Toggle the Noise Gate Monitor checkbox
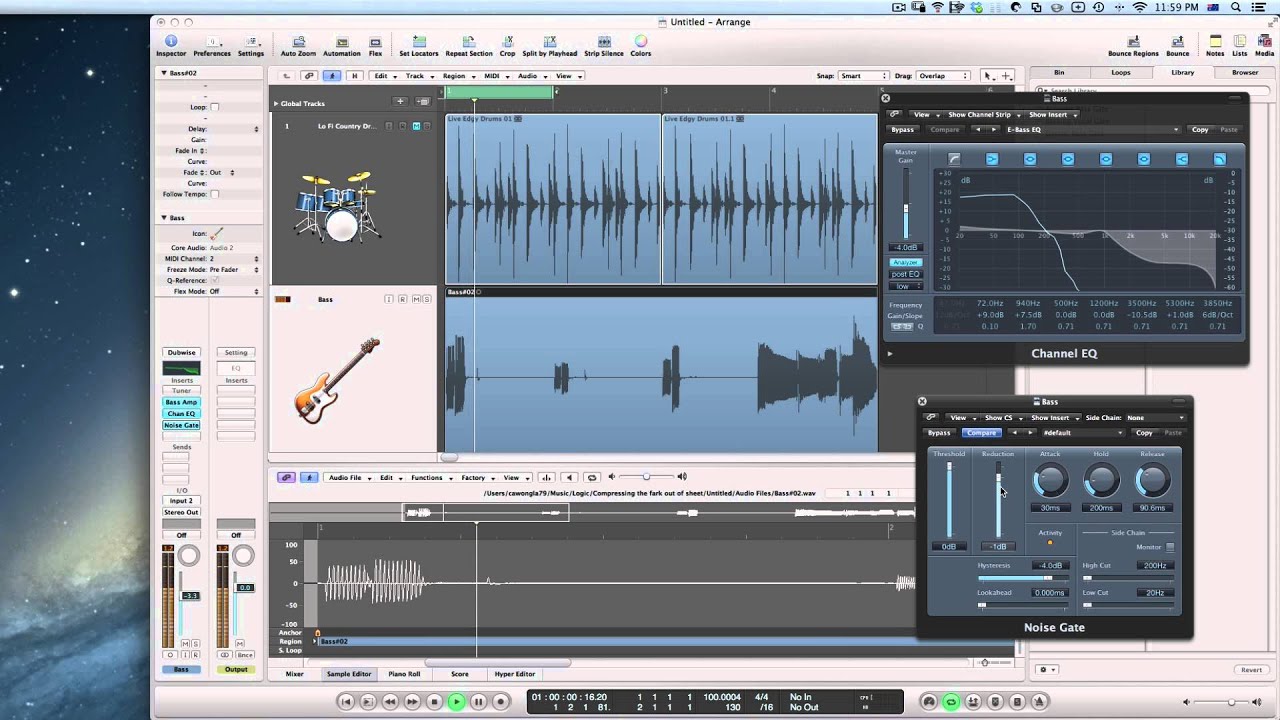Image resolution: width=1280 pixels, height=720 pixels. (1170, 547)
